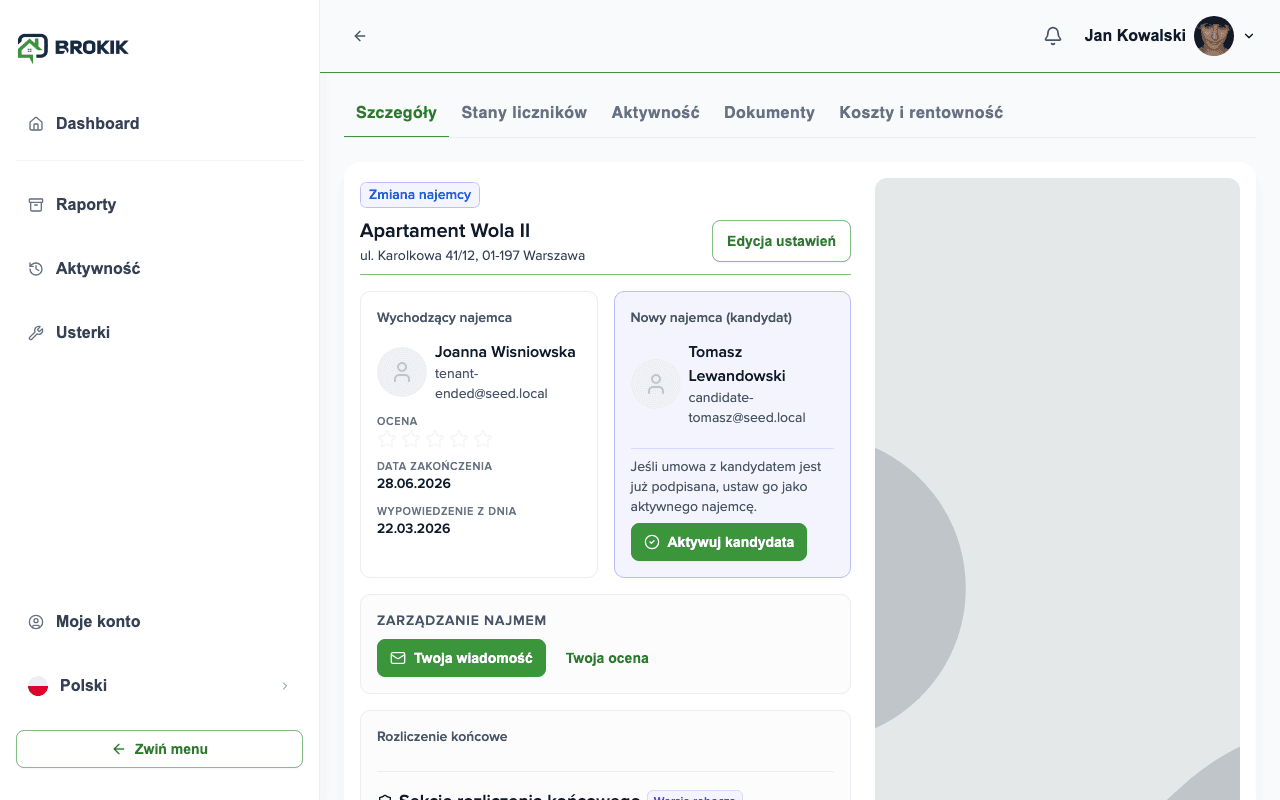The width and height of the screenshot is (1280, 800).
Task: Switch to the Stany liczników tab
Action: coord(524,113)
